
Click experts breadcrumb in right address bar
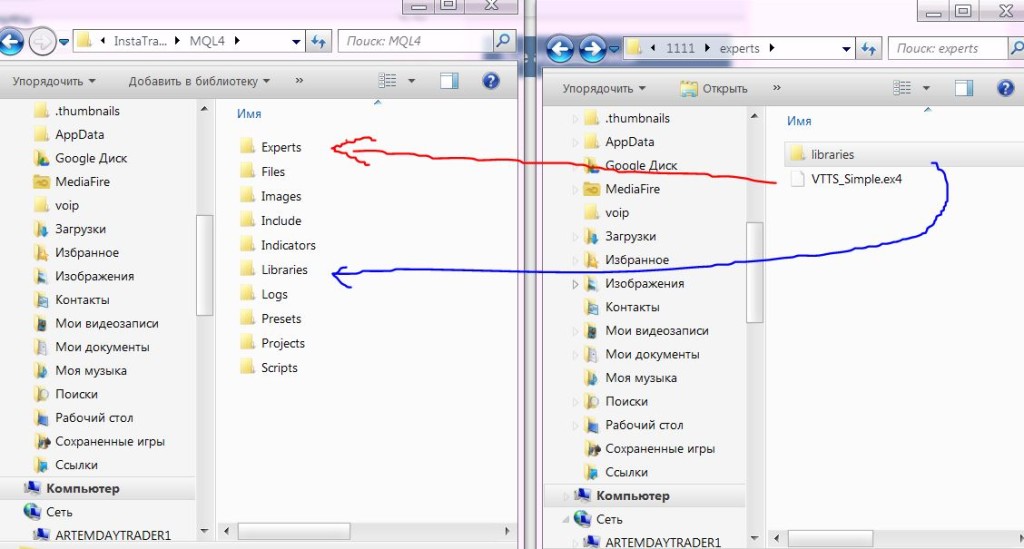739,48
